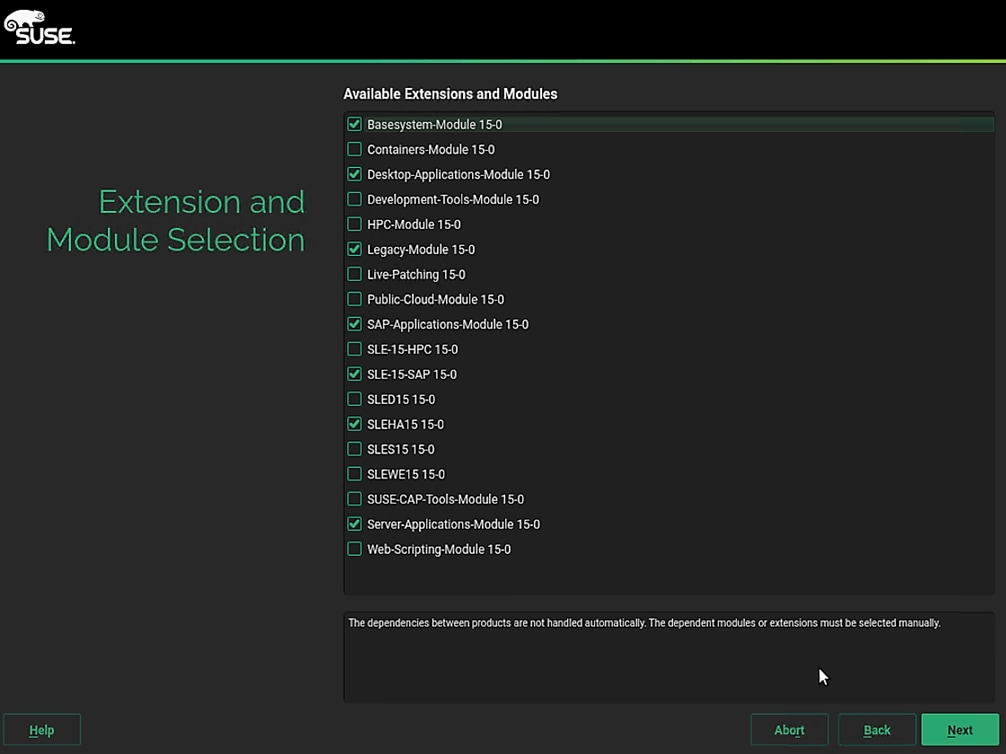Uncheck SLE-15-SAP 15-0 checkbox

click(x=354, y=374)
